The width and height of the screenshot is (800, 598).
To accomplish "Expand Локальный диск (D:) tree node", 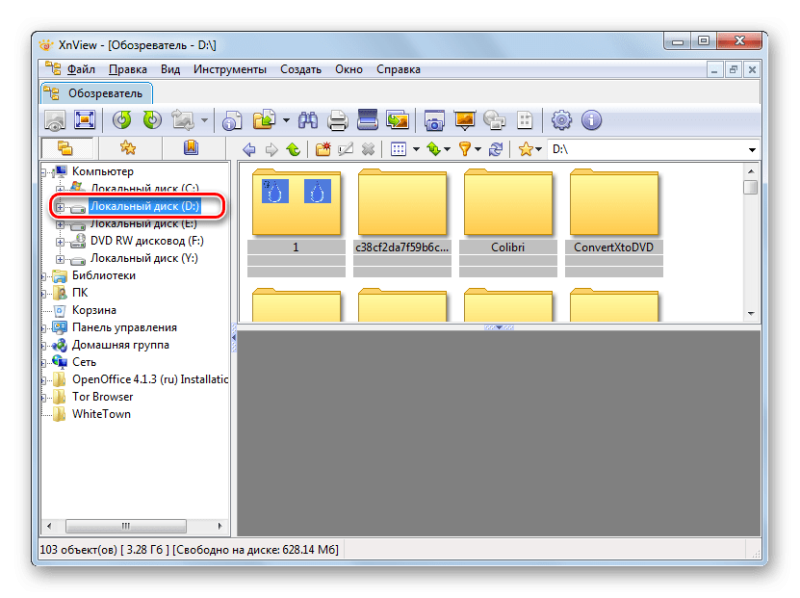I will [x=60, y=207].
